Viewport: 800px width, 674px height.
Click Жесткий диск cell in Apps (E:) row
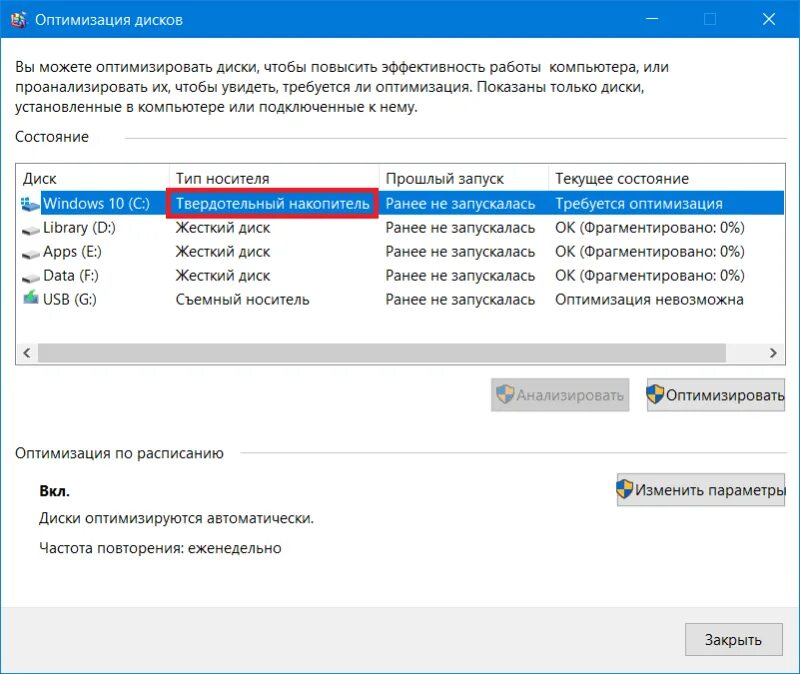tap(223, 252)
